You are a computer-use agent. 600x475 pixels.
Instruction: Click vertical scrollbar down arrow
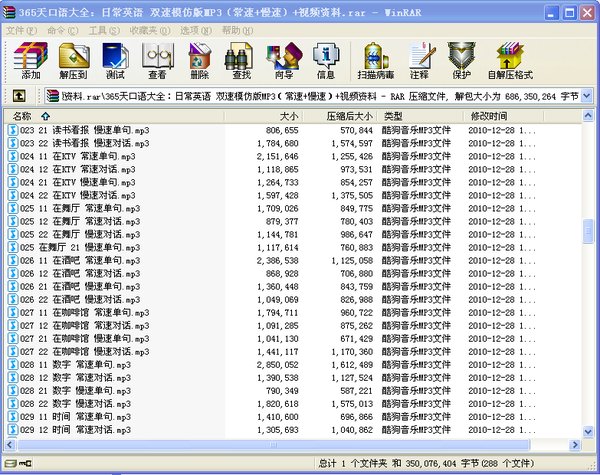pos(588,431)
